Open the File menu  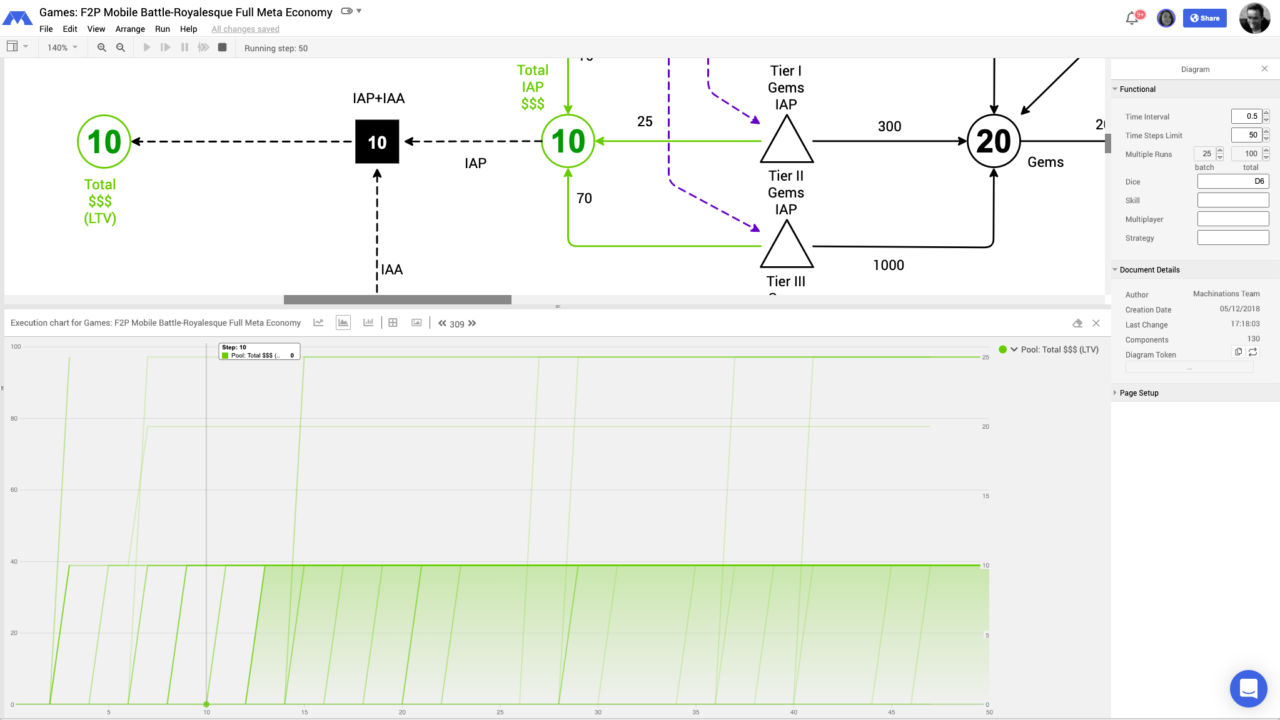click(46, 29)
